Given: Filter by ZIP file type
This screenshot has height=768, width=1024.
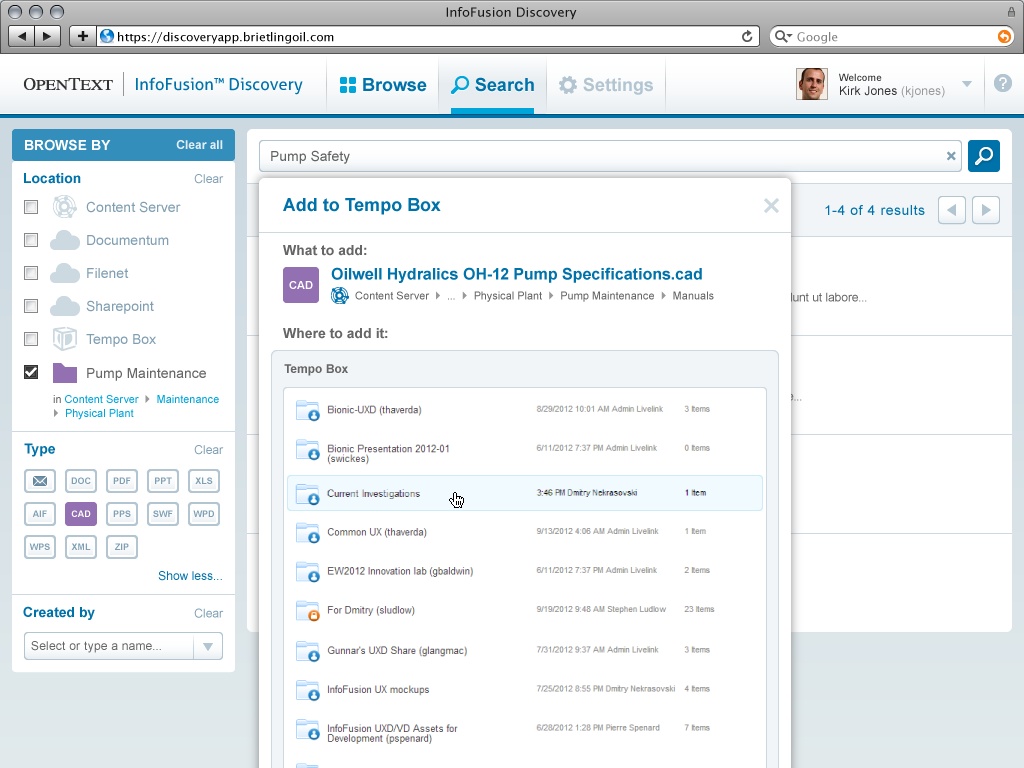Looking at the screenshot, I should pos(121,547).
